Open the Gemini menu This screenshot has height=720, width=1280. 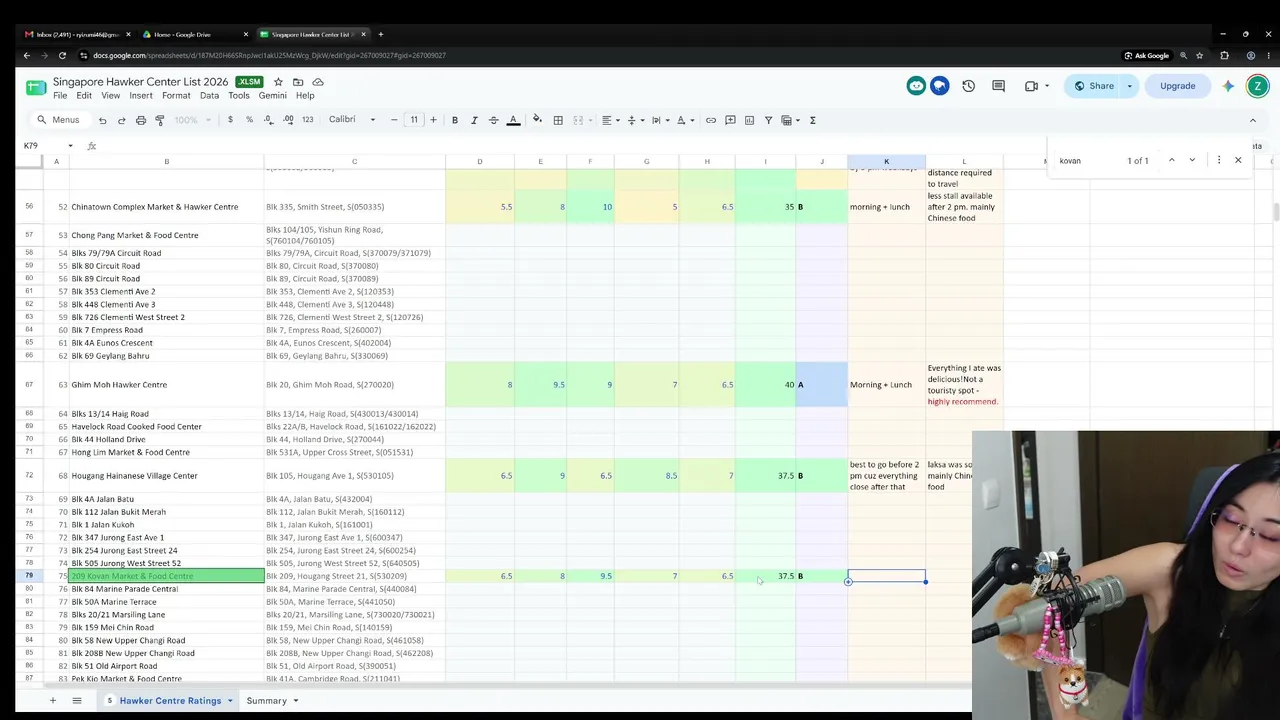click(273, 96)
